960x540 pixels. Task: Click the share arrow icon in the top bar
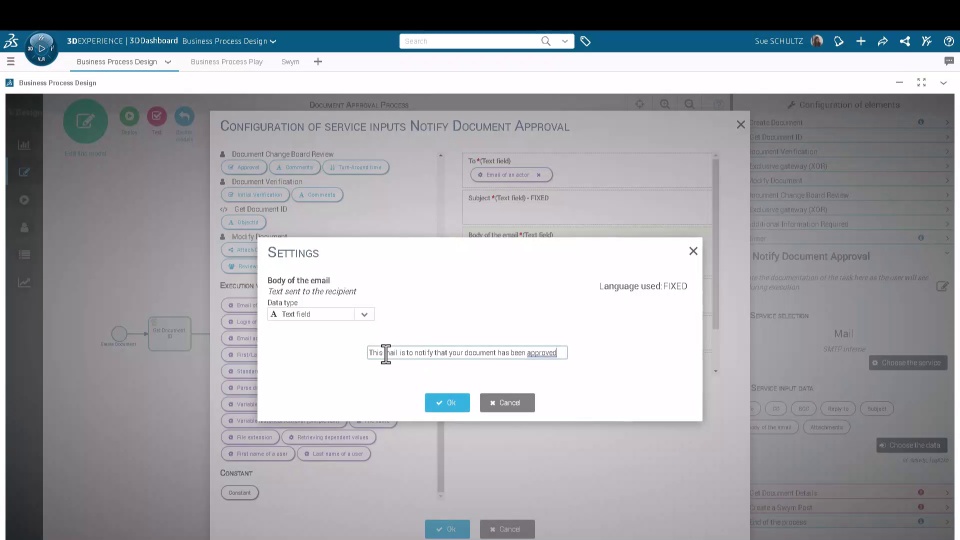coord(883,41)
